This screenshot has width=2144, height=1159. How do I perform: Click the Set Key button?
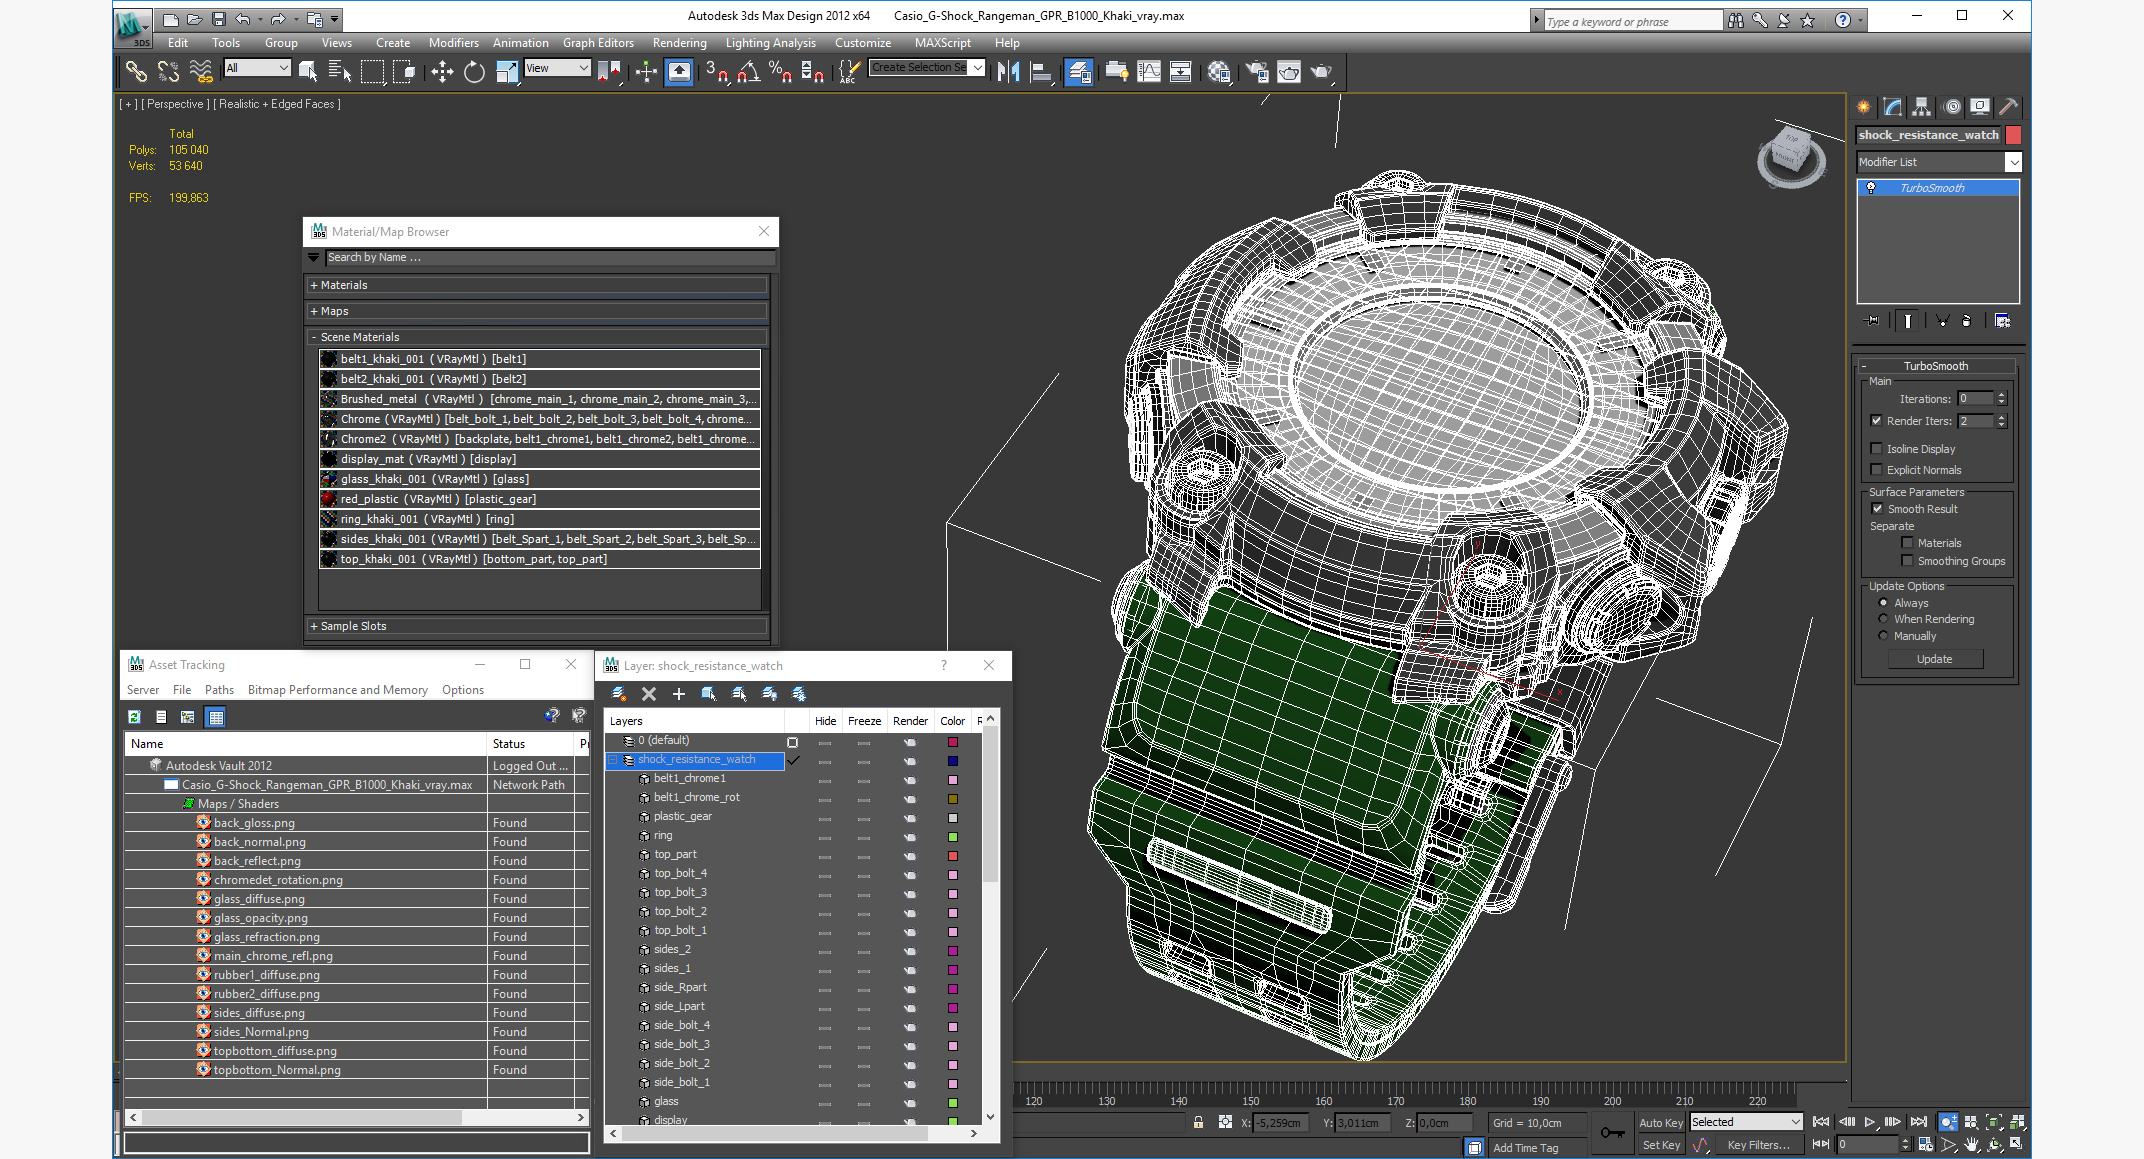(x=1661, y=1145)
